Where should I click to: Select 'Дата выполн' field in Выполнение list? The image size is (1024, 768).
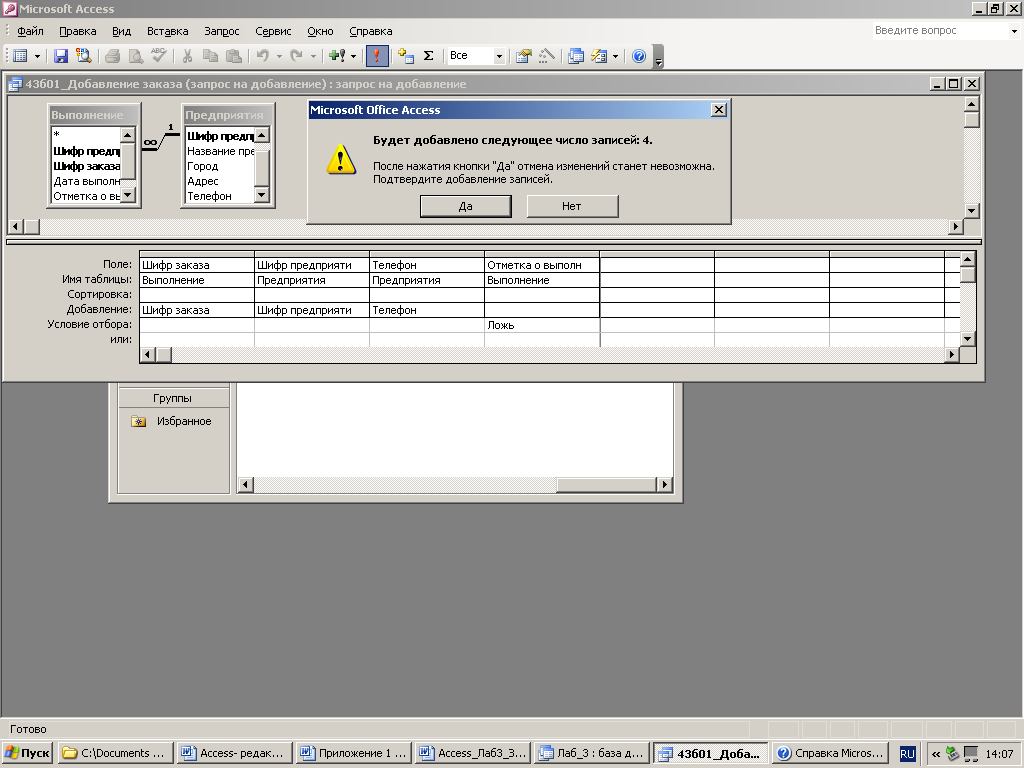point(86,182)
